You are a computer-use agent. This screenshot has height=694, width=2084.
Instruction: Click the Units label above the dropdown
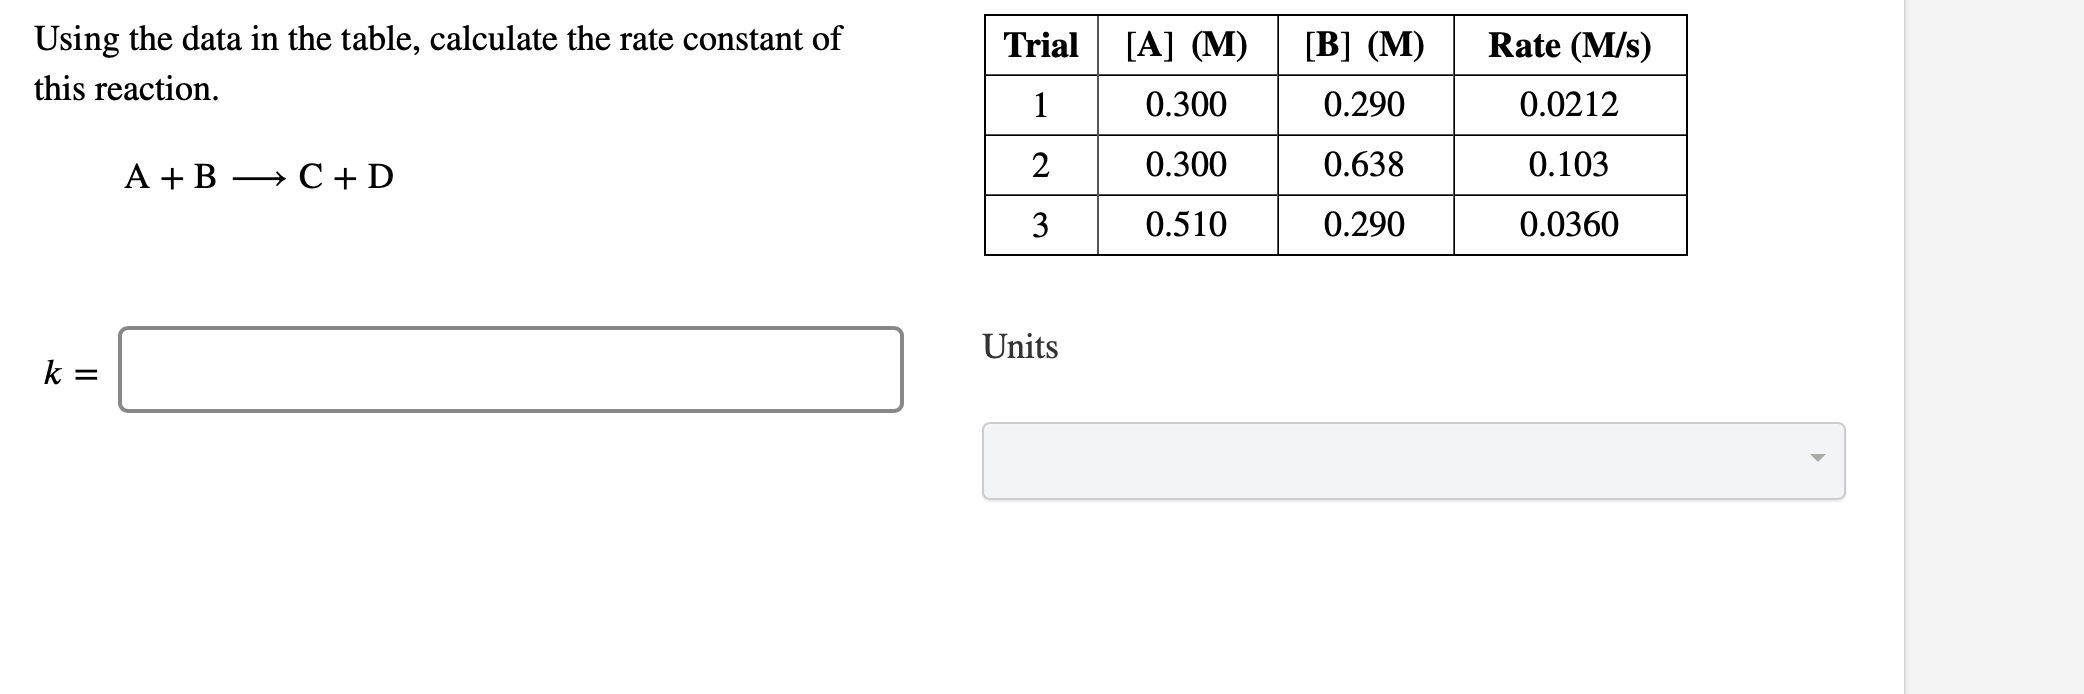point(1019,346)
